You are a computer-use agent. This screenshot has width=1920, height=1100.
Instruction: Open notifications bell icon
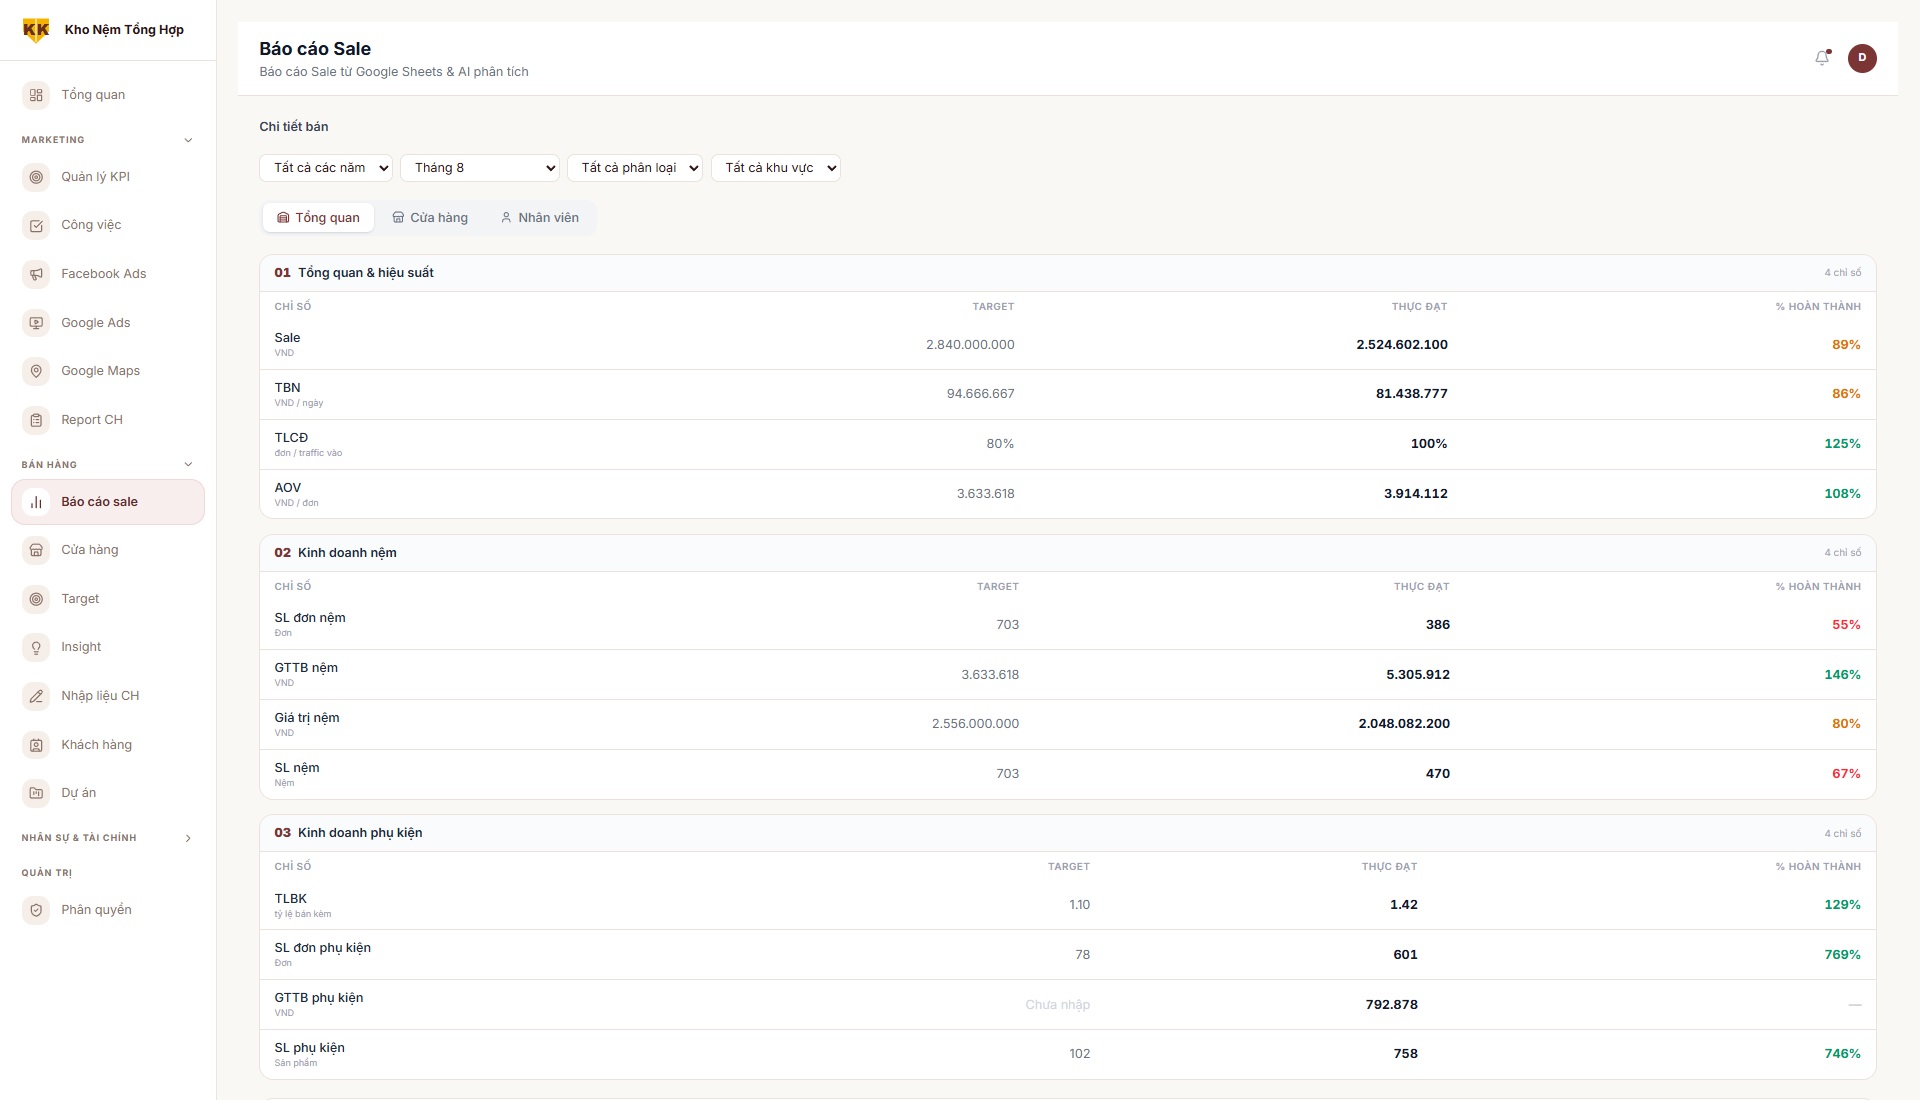point(1822,58)
